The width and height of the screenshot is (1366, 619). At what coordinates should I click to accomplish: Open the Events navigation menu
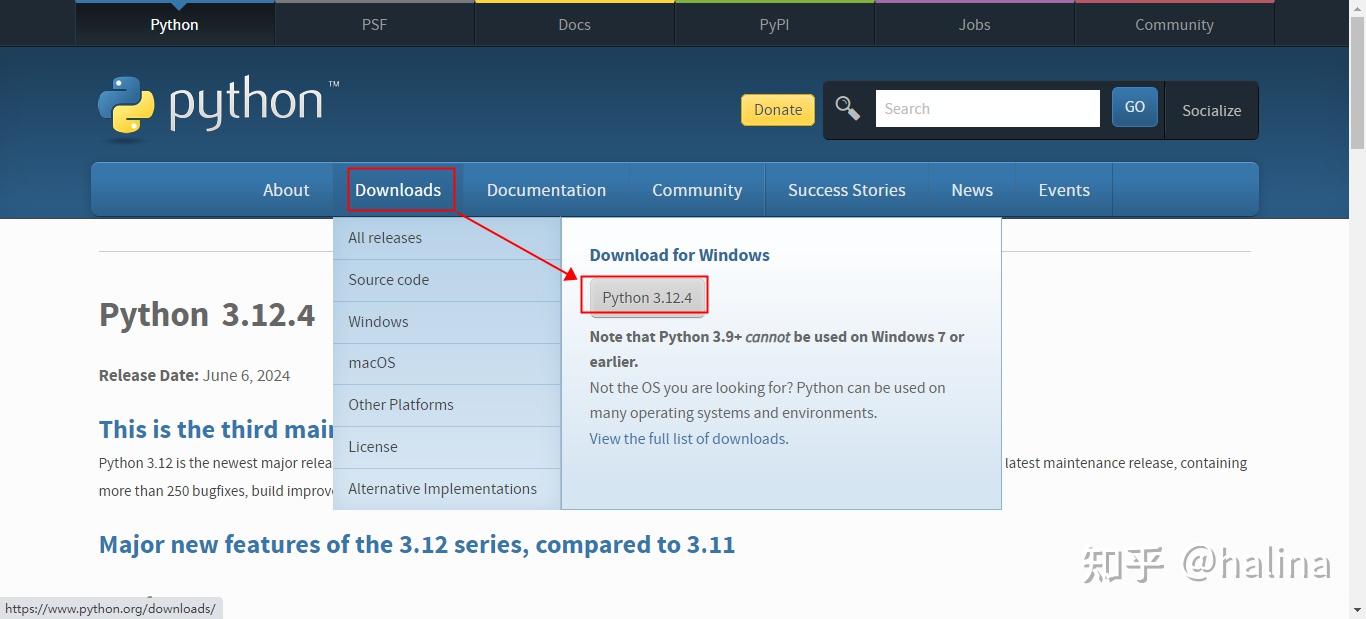tap(1064, 190)
